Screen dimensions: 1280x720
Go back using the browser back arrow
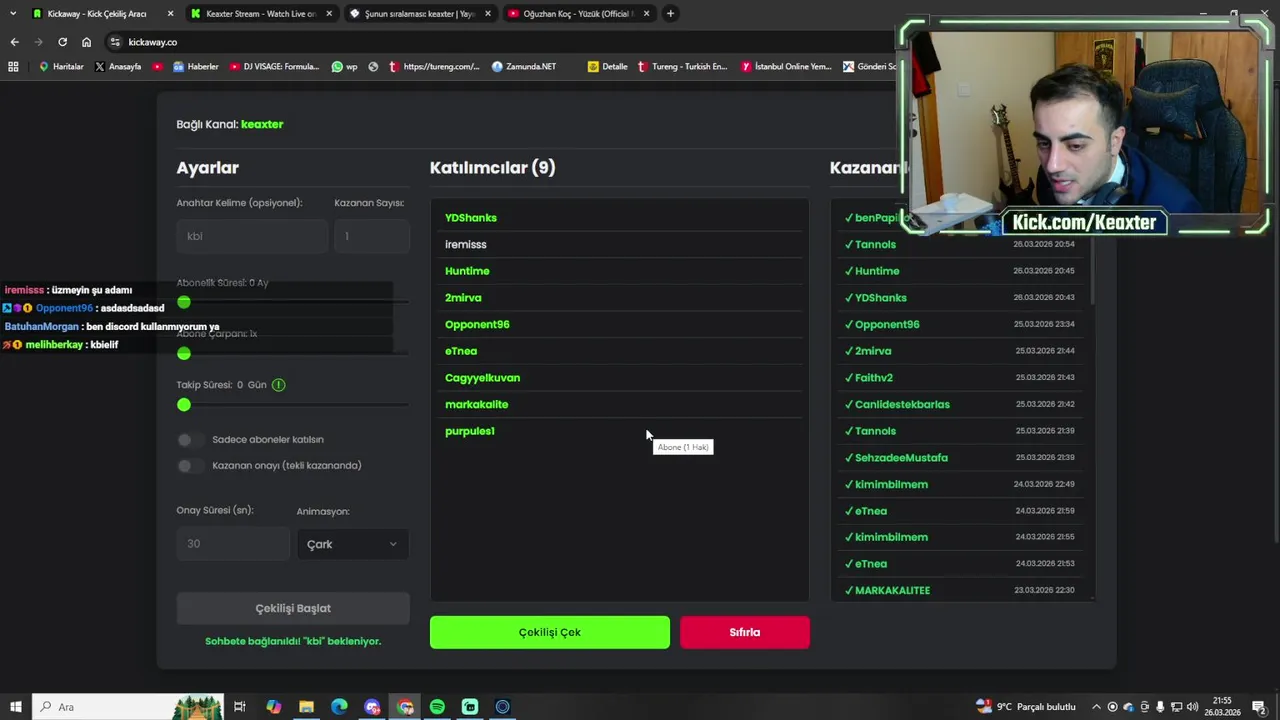pyautogui.click(x=14, y=42)
